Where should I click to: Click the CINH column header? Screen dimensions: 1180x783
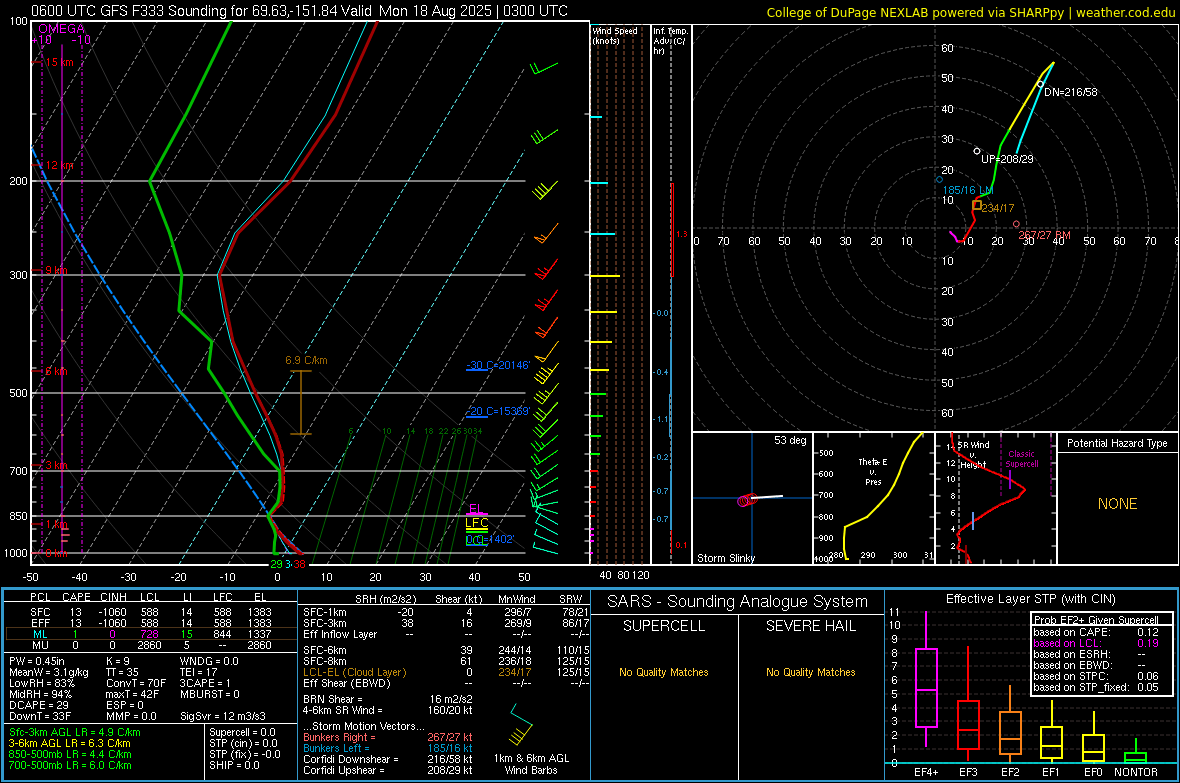[113, 597]
